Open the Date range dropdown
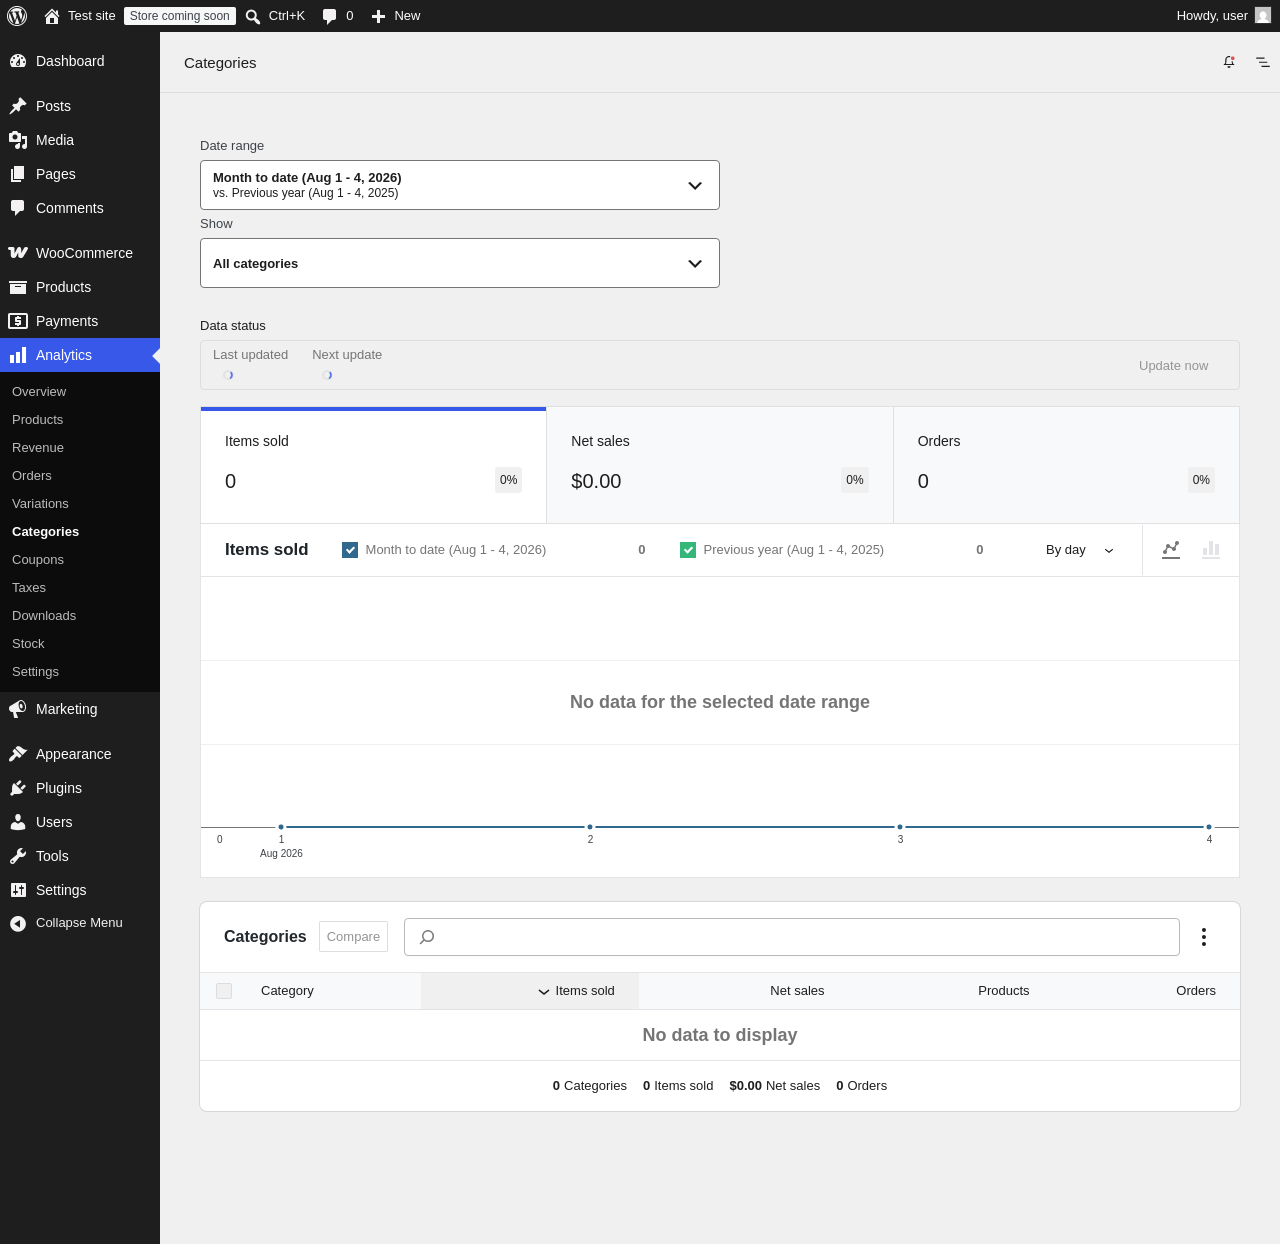Screen dimensions: 1280x1244 point(460,185)
